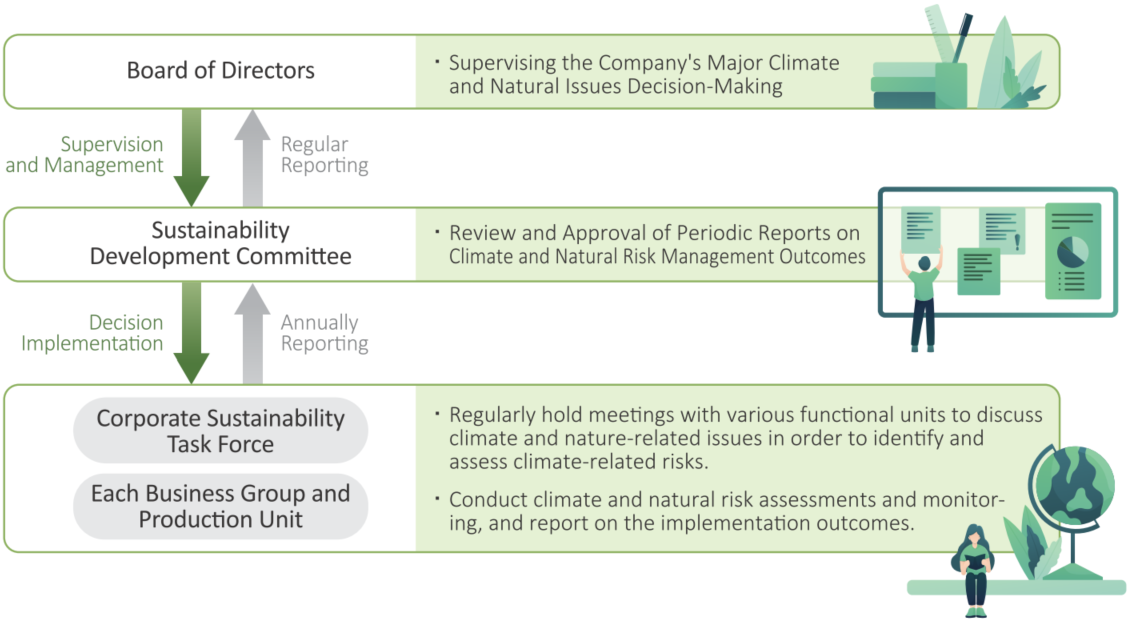Screen dimensions: 1130x622
Task: Click the gray Regular Reporting up arrow
Action: 252,158
